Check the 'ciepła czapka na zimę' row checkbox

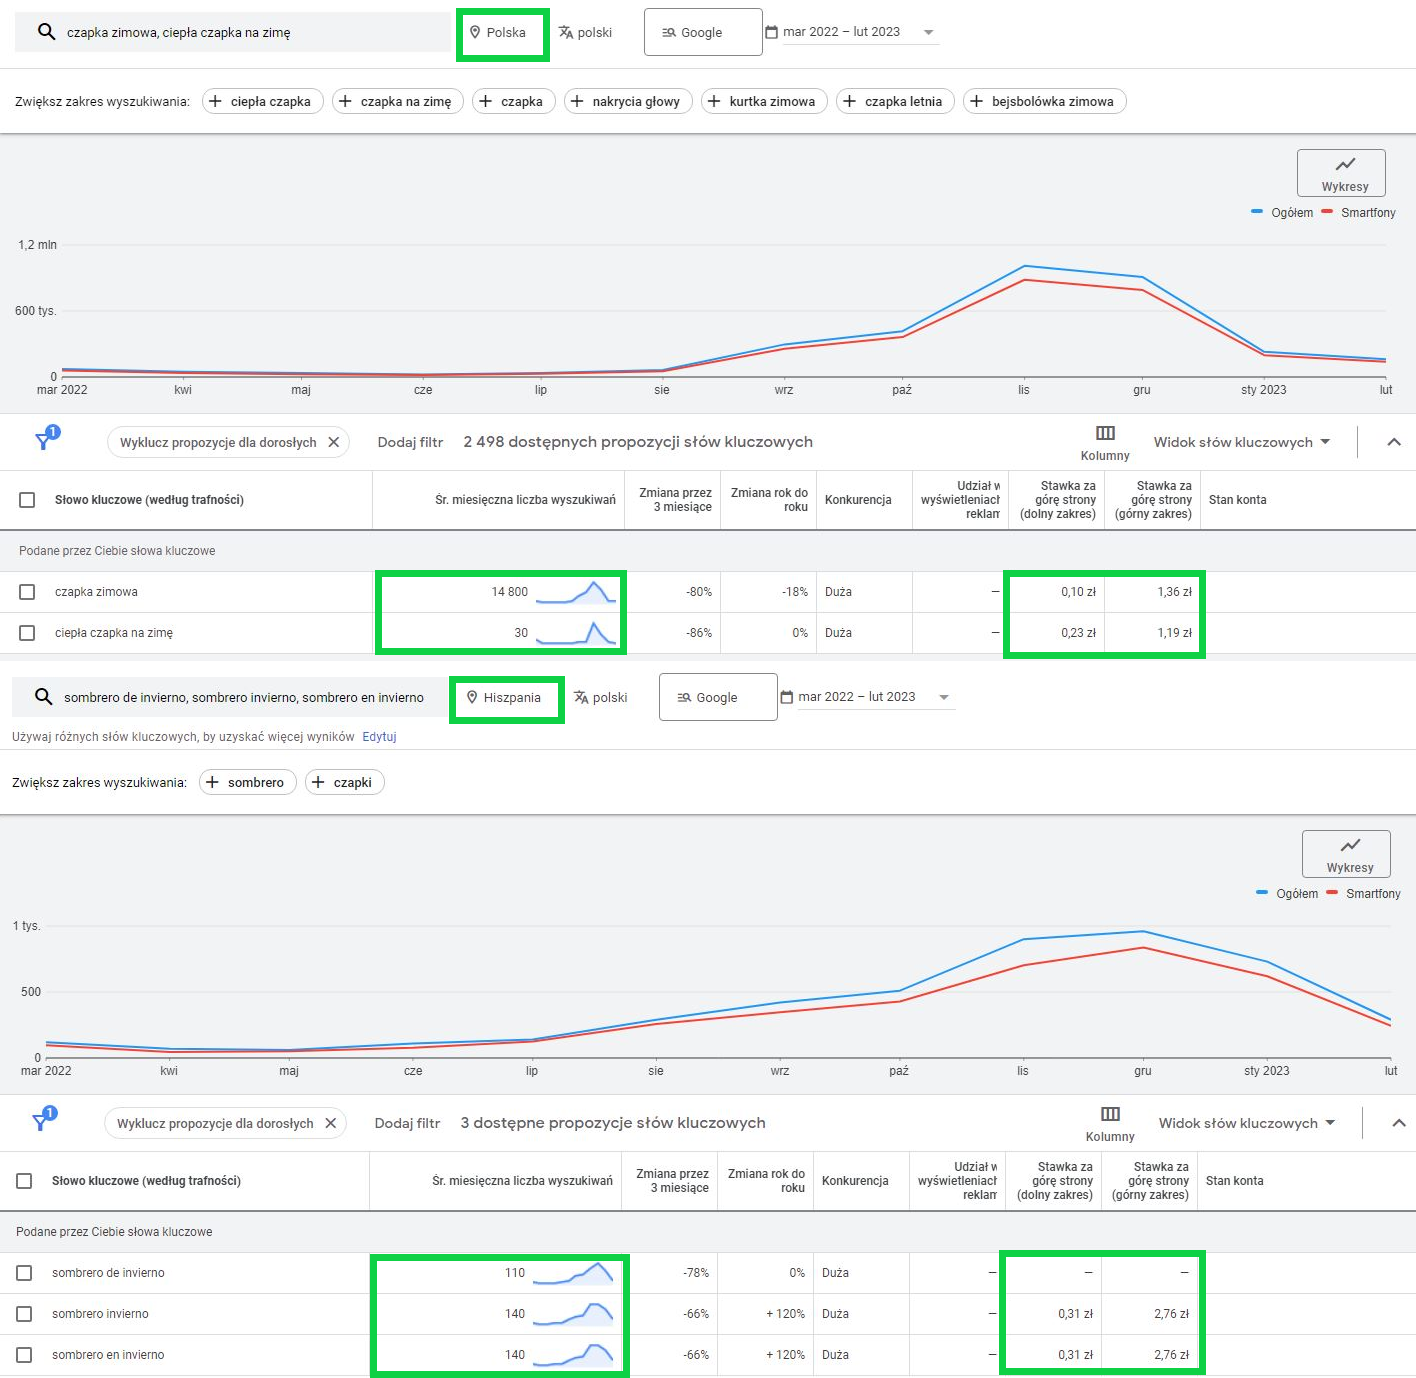27,633
